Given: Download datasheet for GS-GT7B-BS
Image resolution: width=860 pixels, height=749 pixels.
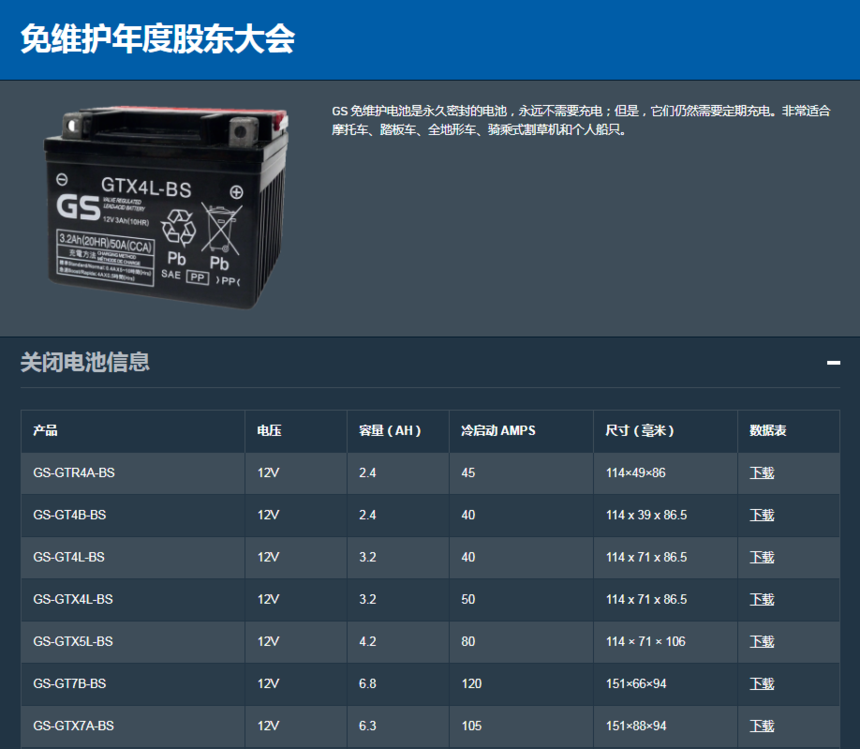Looking at the screenshot, I should (762, 684).
